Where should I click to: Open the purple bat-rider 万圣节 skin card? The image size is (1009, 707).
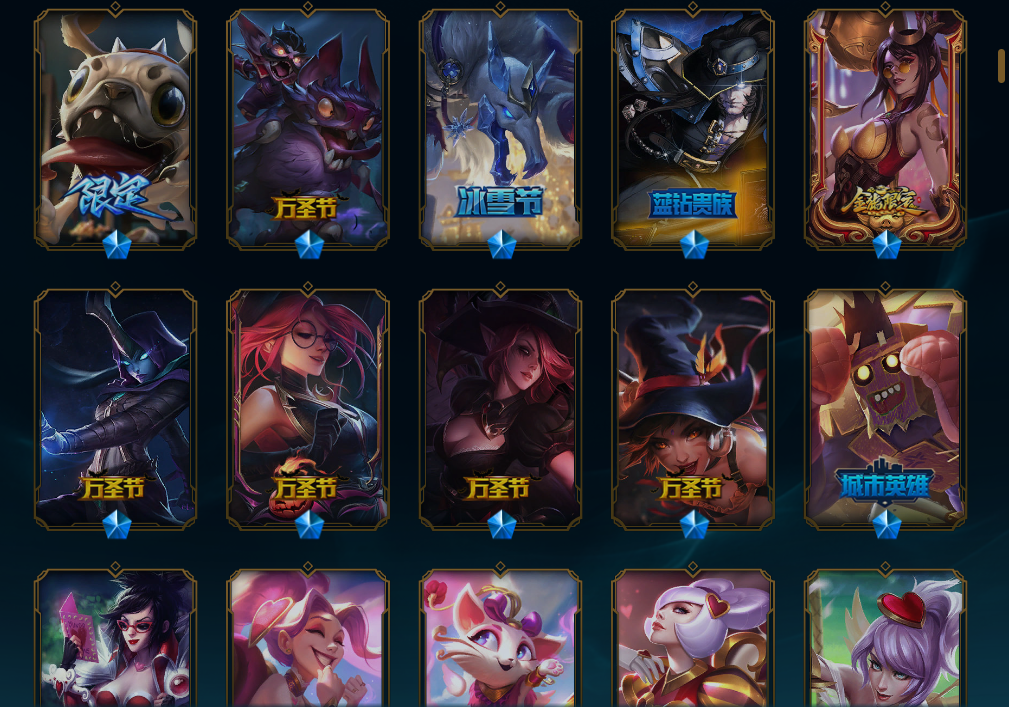click(x=308, y=129)
